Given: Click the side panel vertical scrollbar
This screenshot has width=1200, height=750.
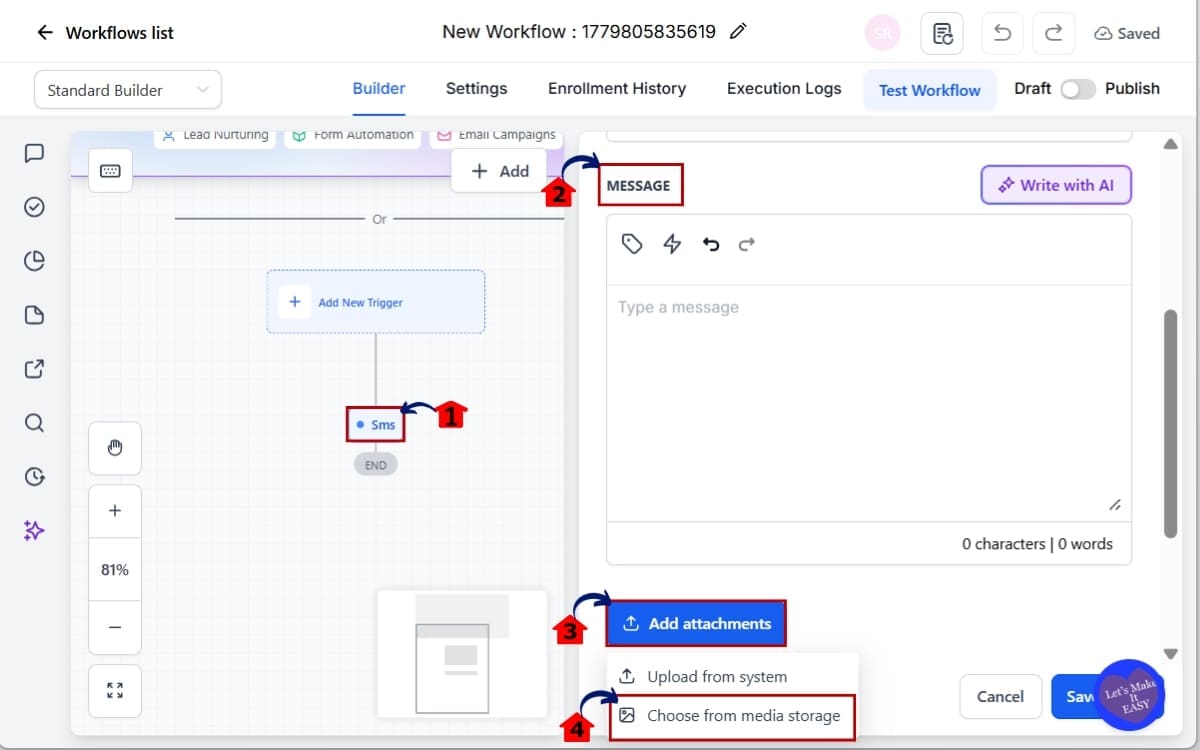Looking at the screenshot, I should pos(1171,424).
